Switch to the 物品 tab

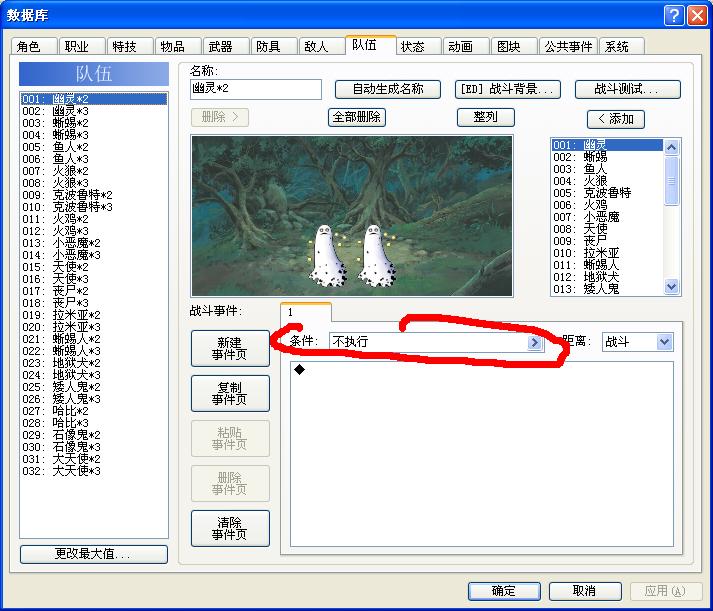(x=177, y=46)
